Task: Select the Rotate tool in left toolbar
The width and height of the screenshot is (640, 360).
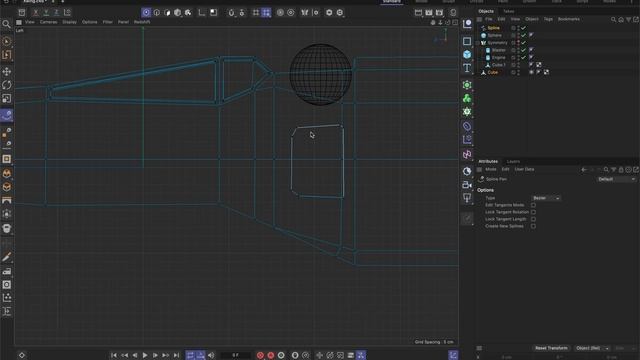Action: pyautogui.click(x=7, y=85)
